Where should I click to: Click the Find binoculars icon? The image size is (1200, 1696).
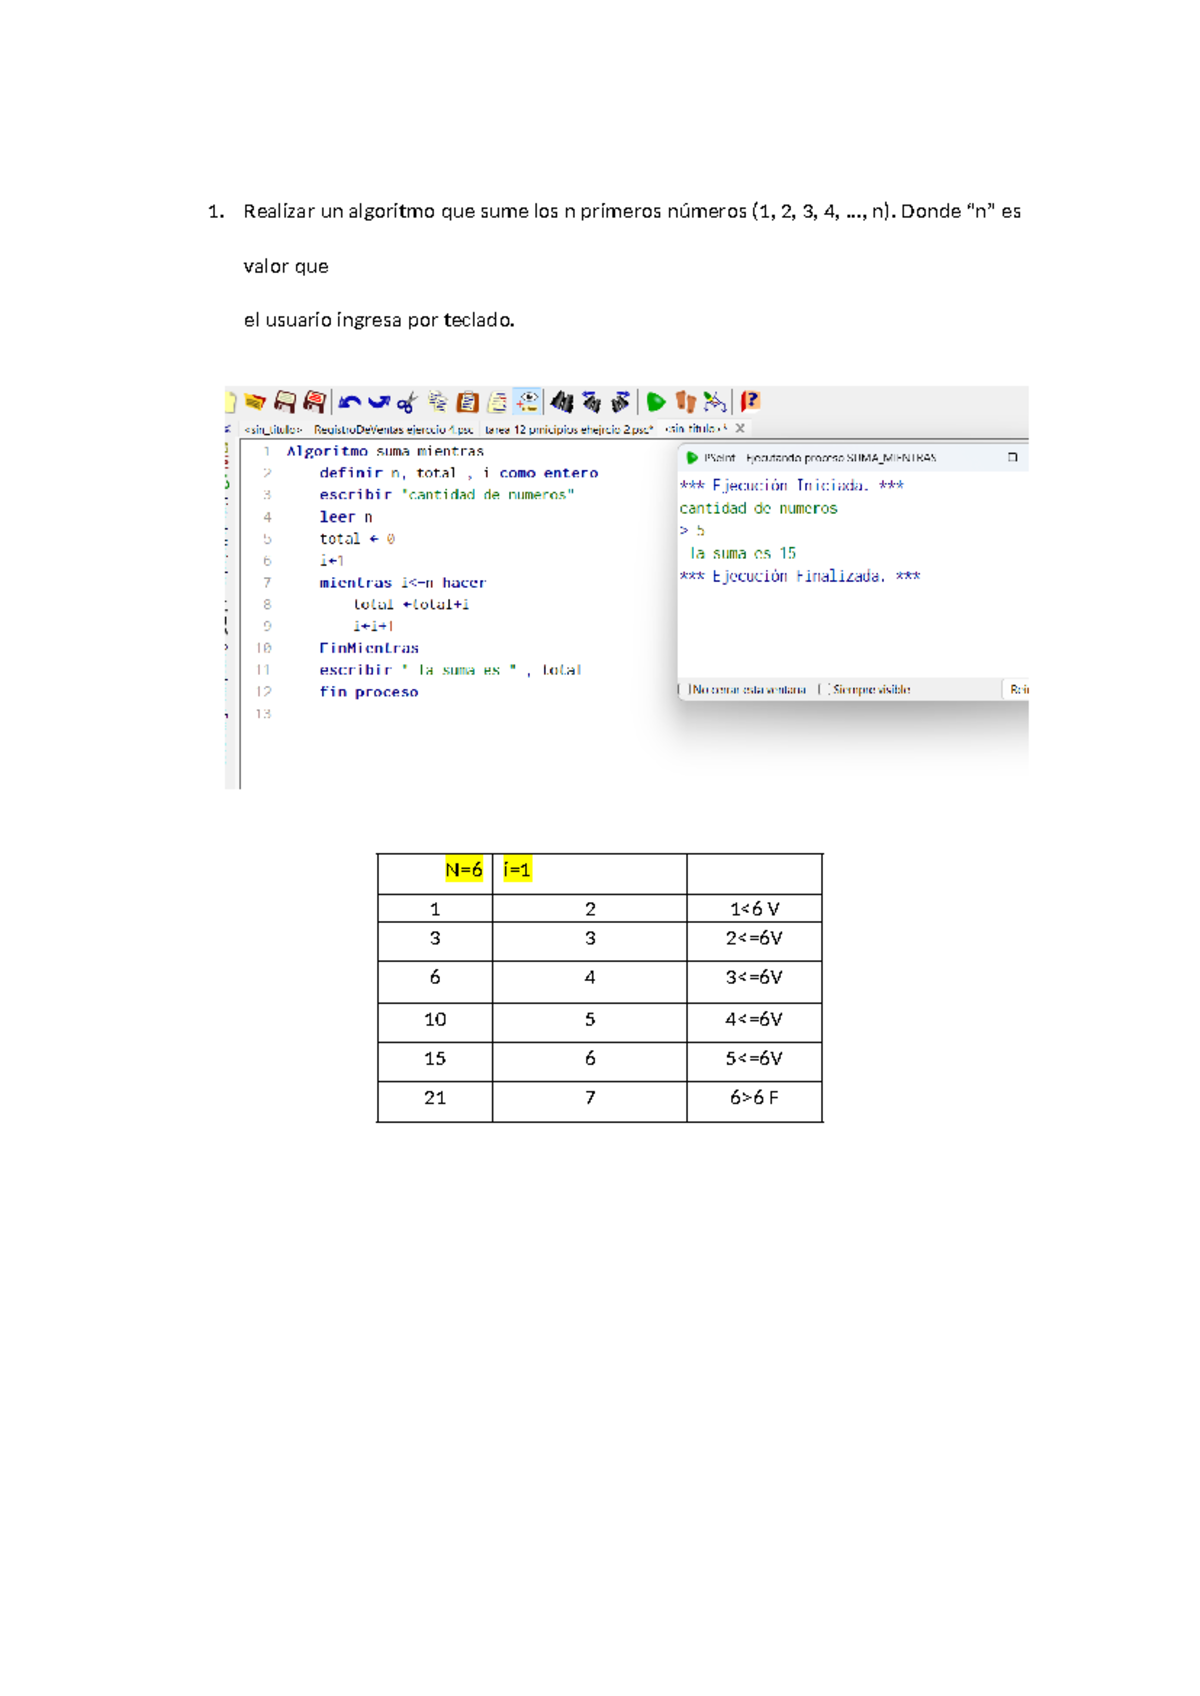pos(562,402)
